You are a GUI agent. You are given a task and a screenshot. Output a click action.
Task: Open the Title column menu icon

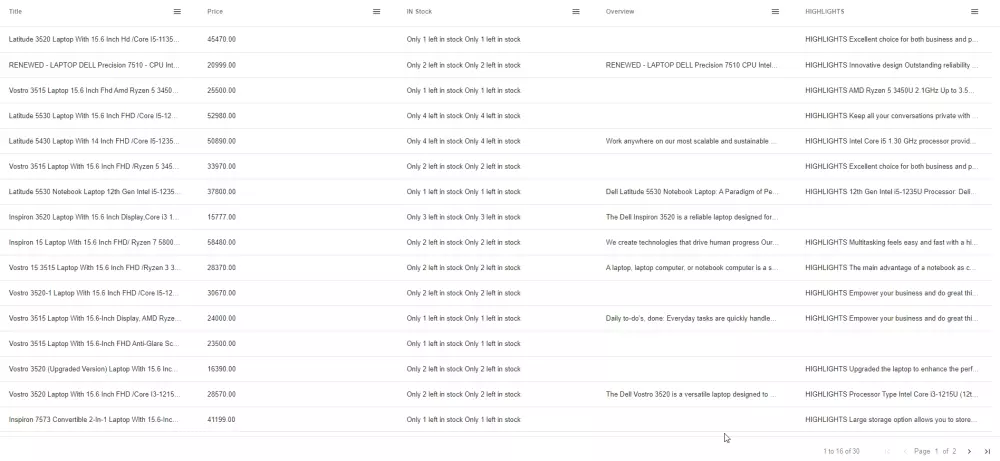(177, 11)
